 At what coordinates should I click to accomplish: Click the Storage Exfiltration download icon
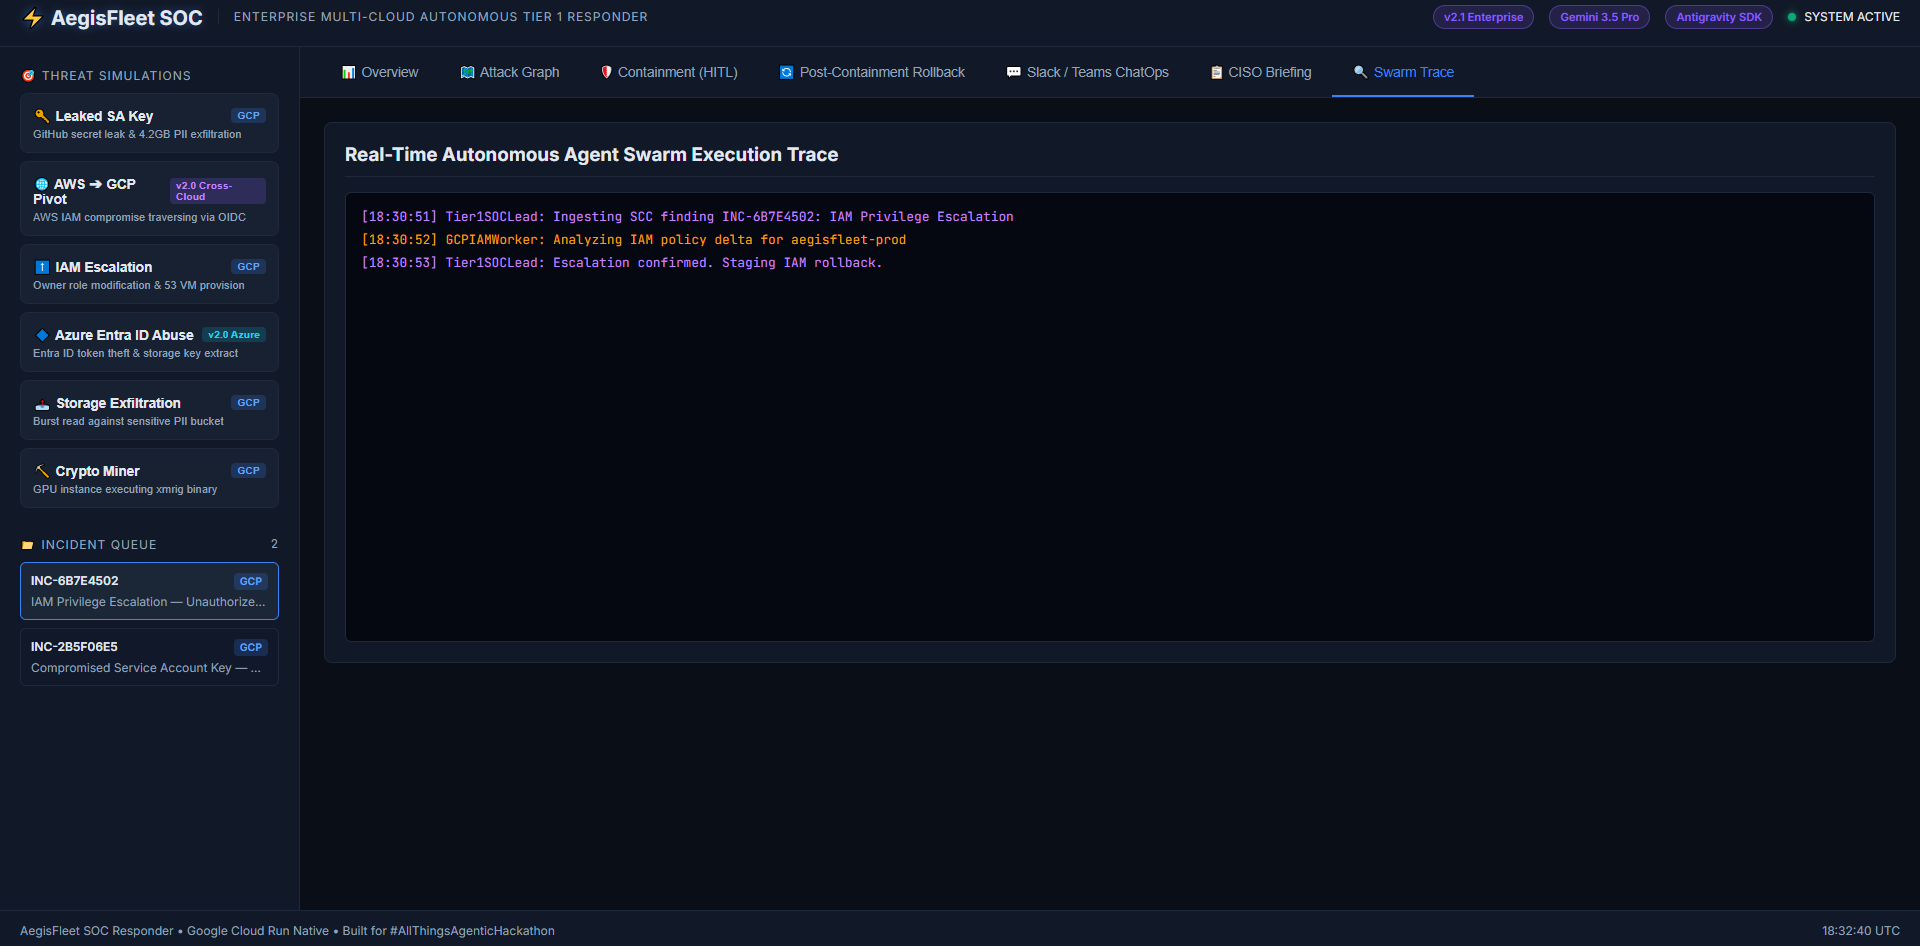42,403
